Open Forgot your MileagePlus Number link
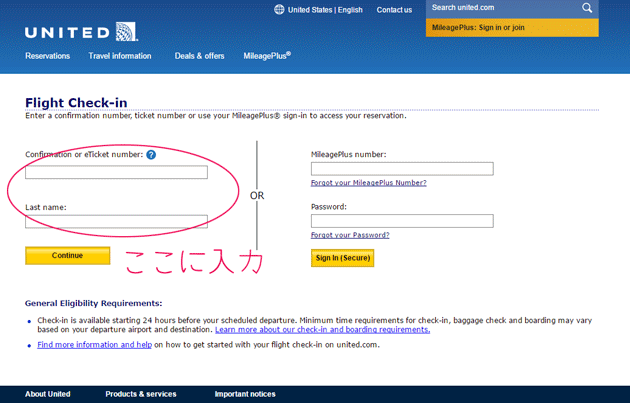This screenshot has width=630, height=403. pos(368,183)
